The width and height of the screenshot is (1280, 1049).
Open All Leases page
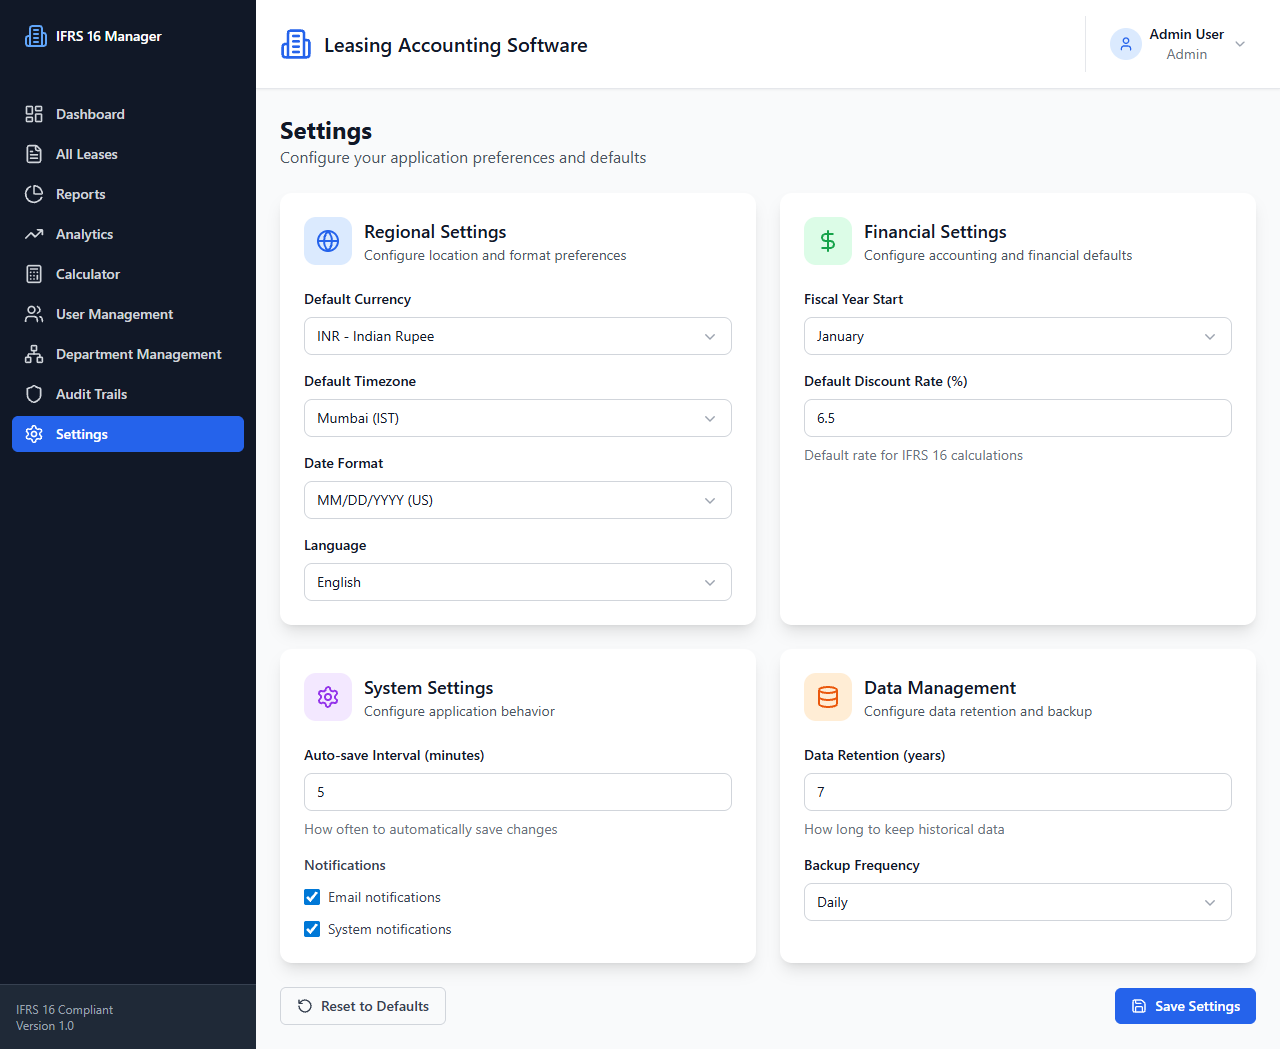tap(128, 154)
